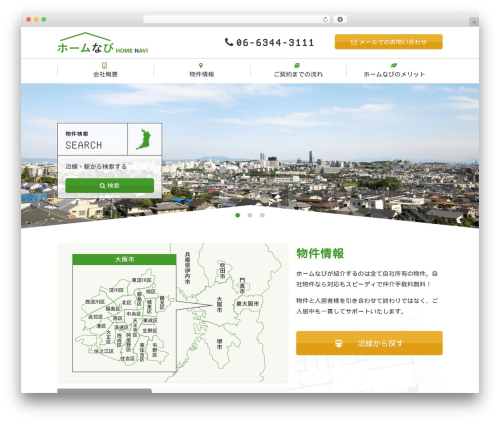This screenshot has height=423, width=500.
Task: Click the ホームなび HOME NAVI logo
Action: tap(103, 43)
